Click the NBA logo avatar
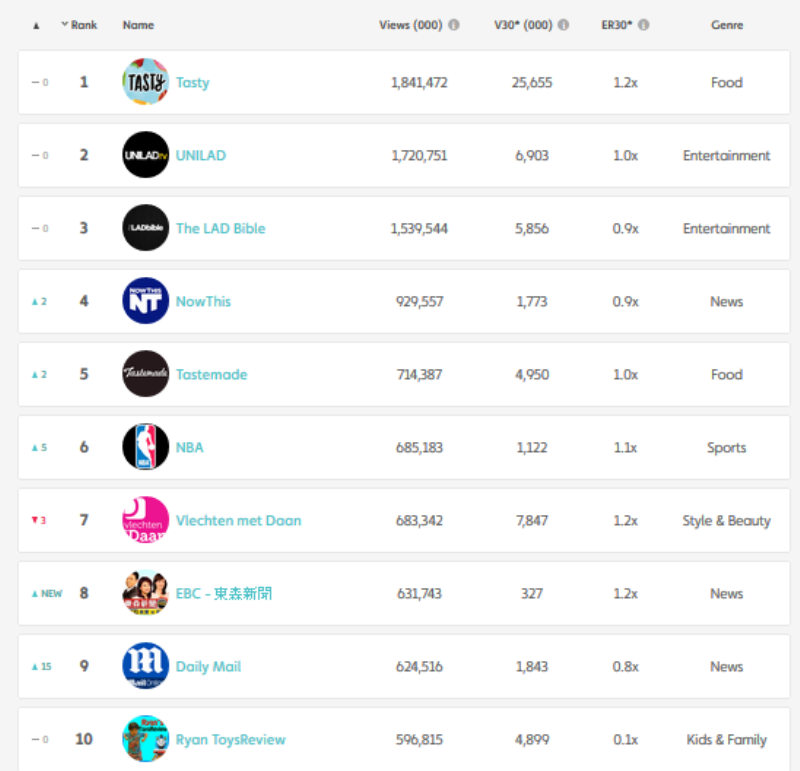This screenshot has width=800, height=771. [x=145, y=446]
